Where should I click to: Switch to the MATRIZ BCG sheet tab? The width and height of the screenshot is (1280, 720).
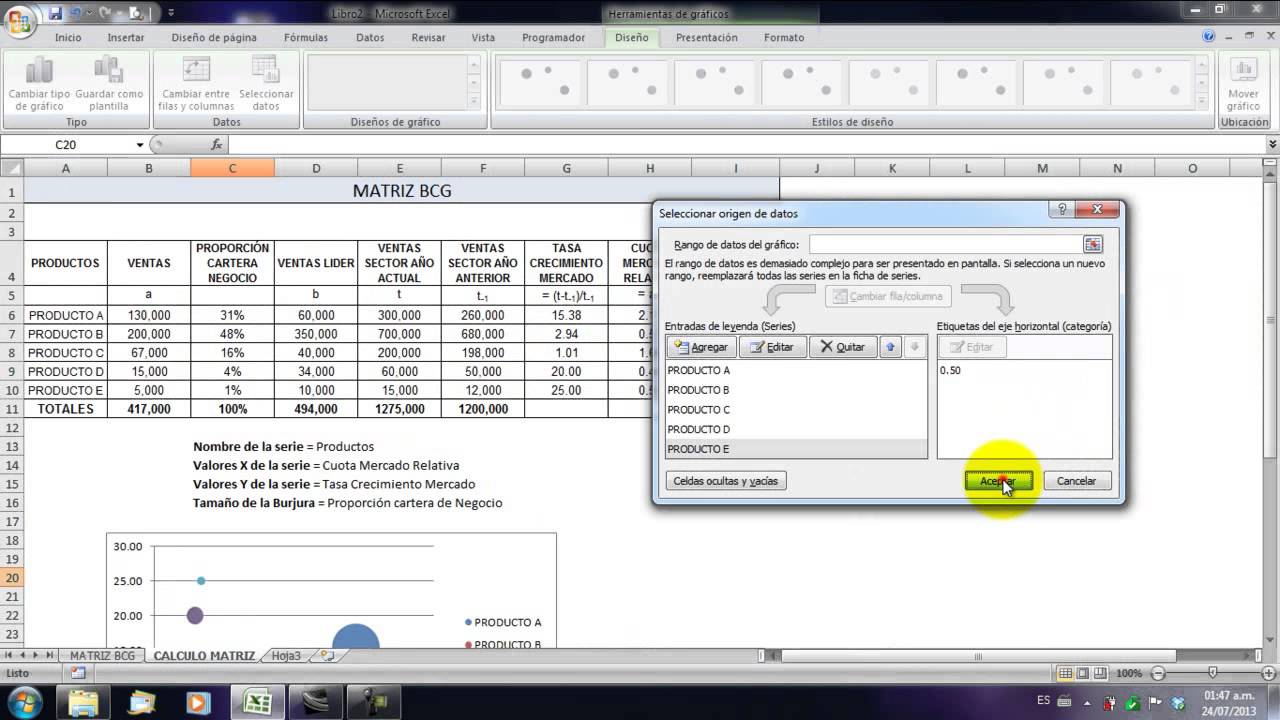click(102, 656)
